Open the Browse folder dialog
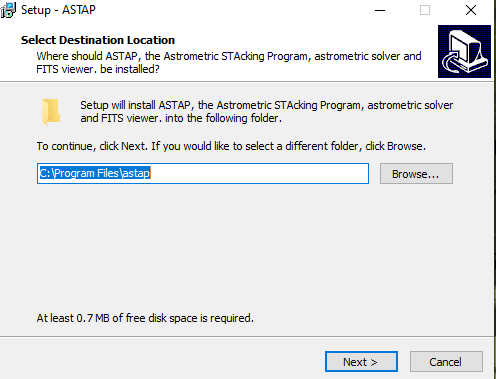 tap(416, 174)
